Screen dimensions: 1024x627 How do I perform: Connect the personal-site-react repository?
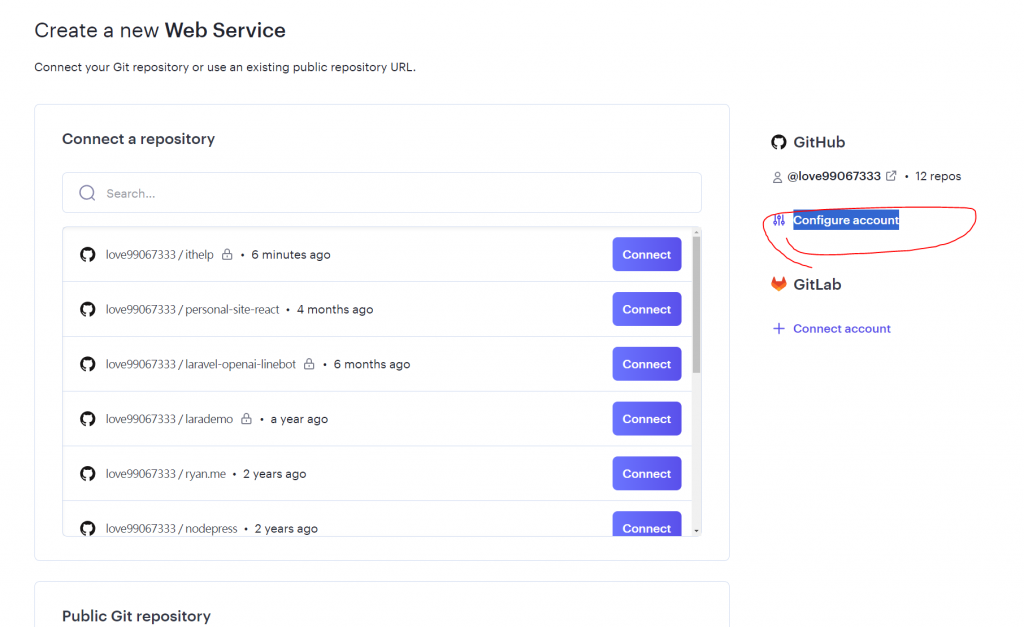tap(646, 309)
